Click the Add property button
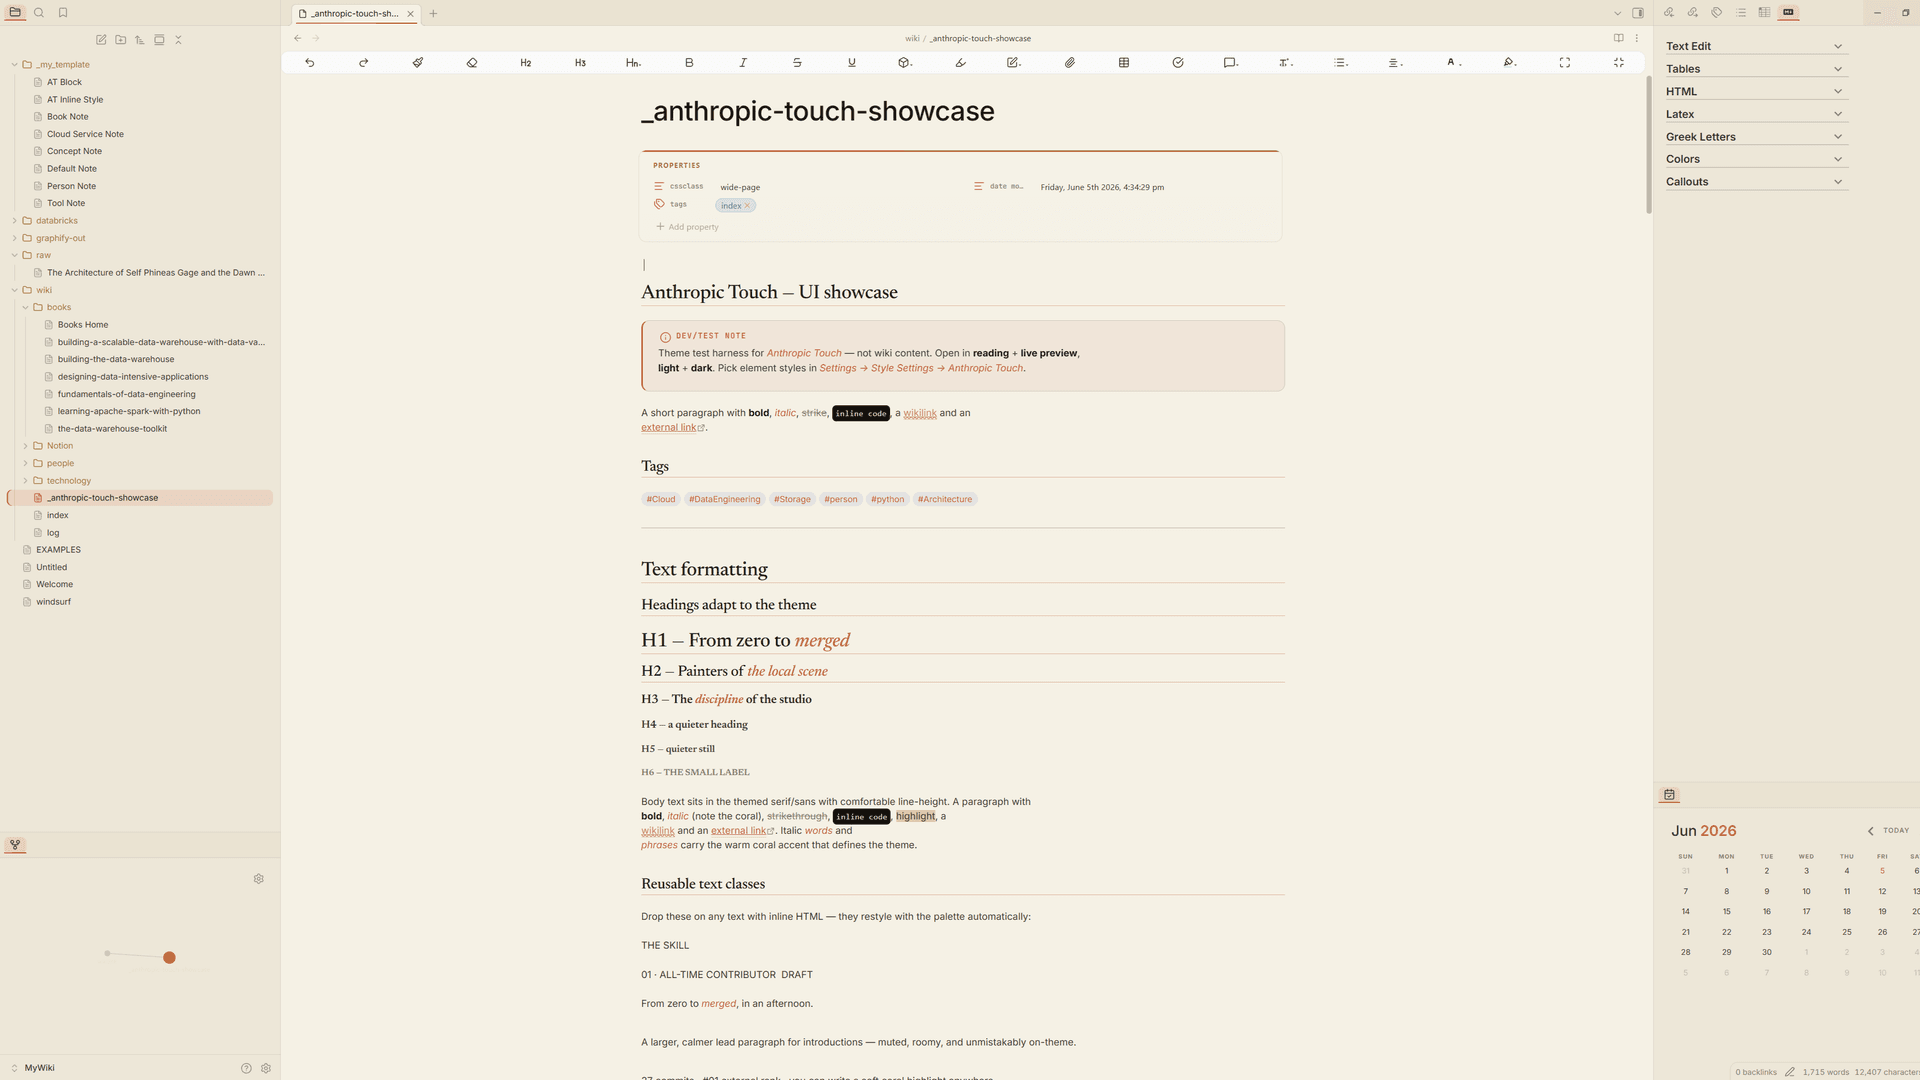Screen dimensions: 1920x1080 pos(687,227)
